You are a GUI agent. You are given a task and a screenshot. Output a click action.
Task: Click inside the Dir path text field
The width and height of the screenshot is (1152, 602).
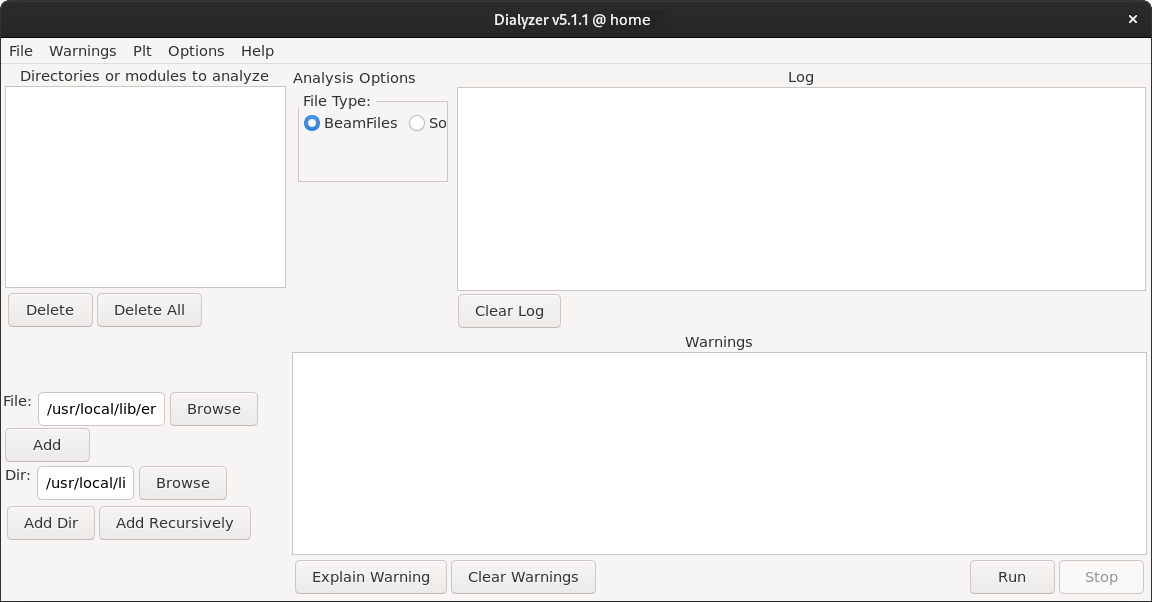(86, 483)
